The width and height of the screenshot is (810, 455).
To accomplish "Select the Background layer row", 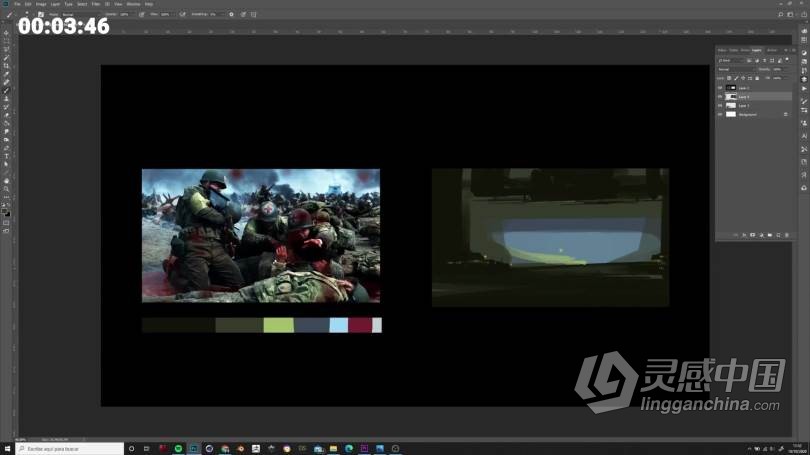I will click(755, 115).
